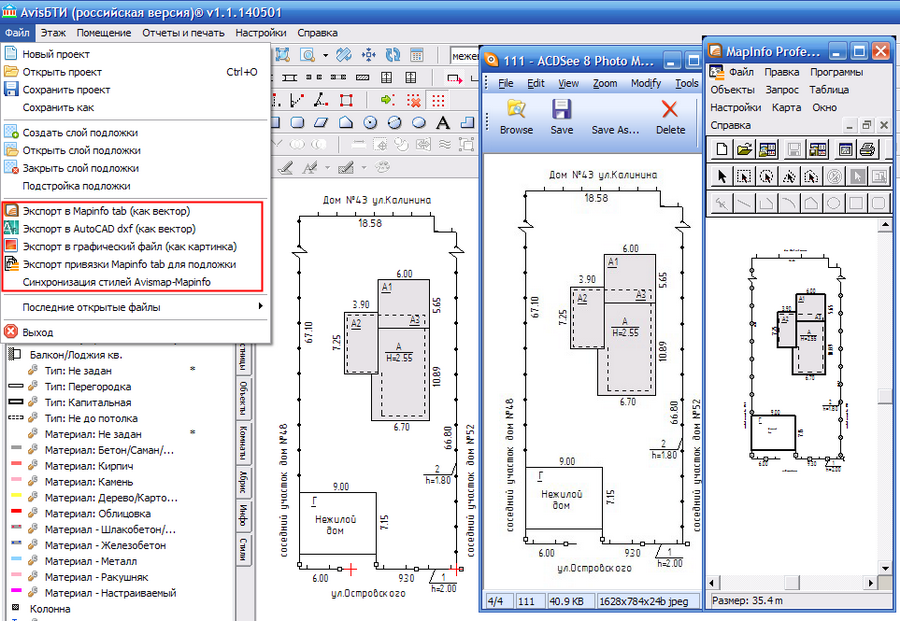900x621 pixels.
Task: Select the ellipse shape tool
Action: (420, 122)
